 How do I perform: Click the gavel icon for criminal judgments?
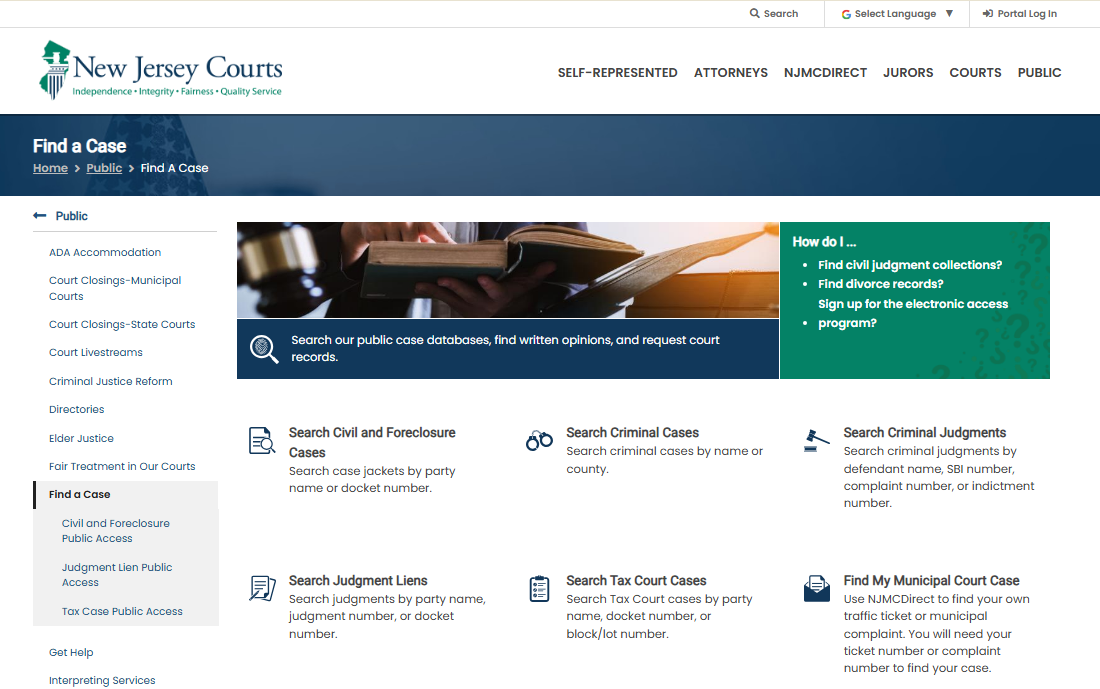[x=816, y=441]
